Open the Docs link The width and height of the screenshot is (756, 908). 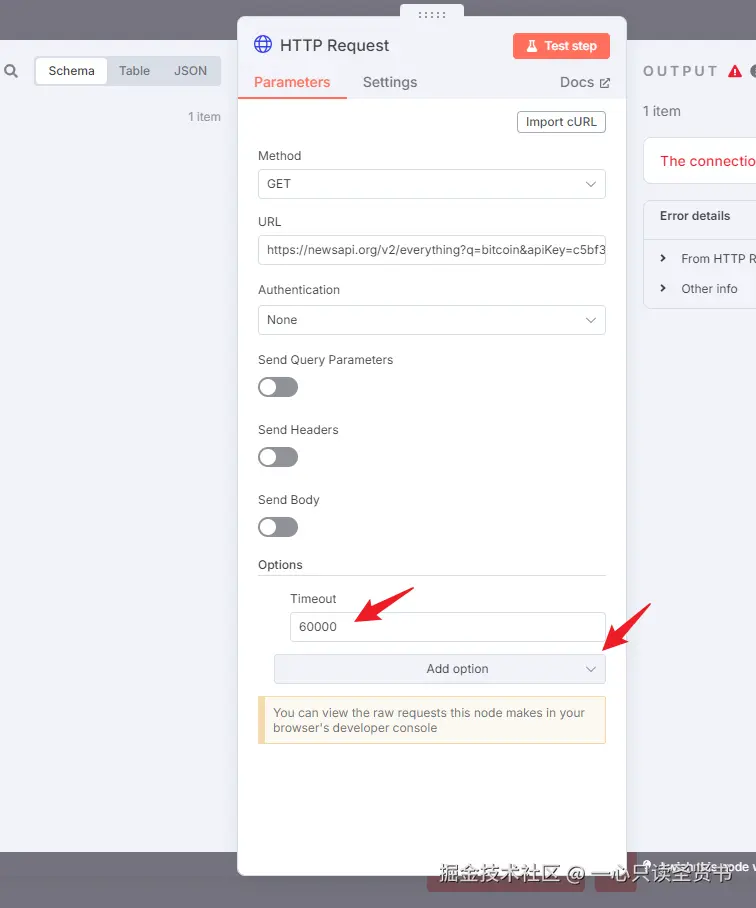585,82
